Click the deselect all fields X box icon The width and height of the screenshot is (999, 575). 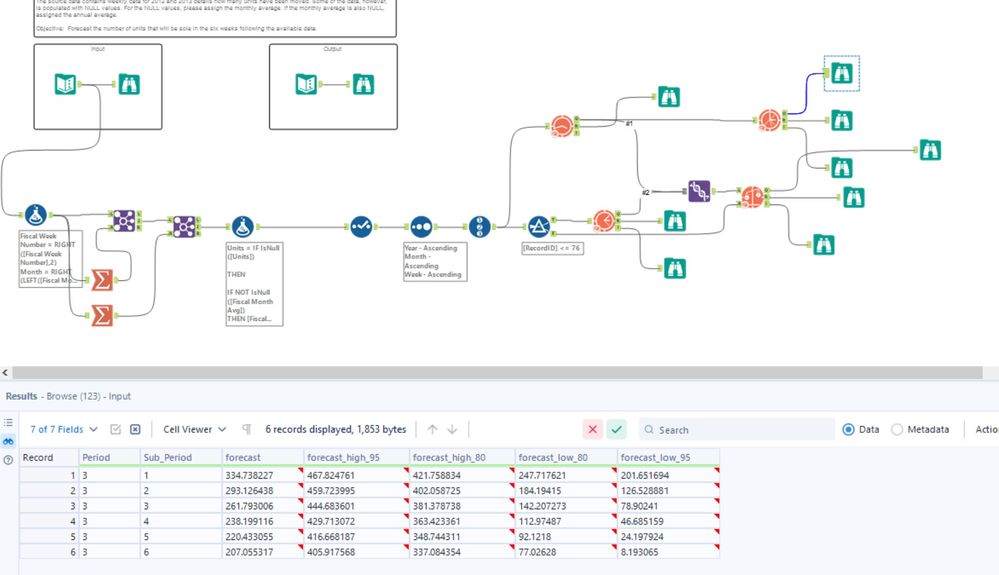point(135,430)
